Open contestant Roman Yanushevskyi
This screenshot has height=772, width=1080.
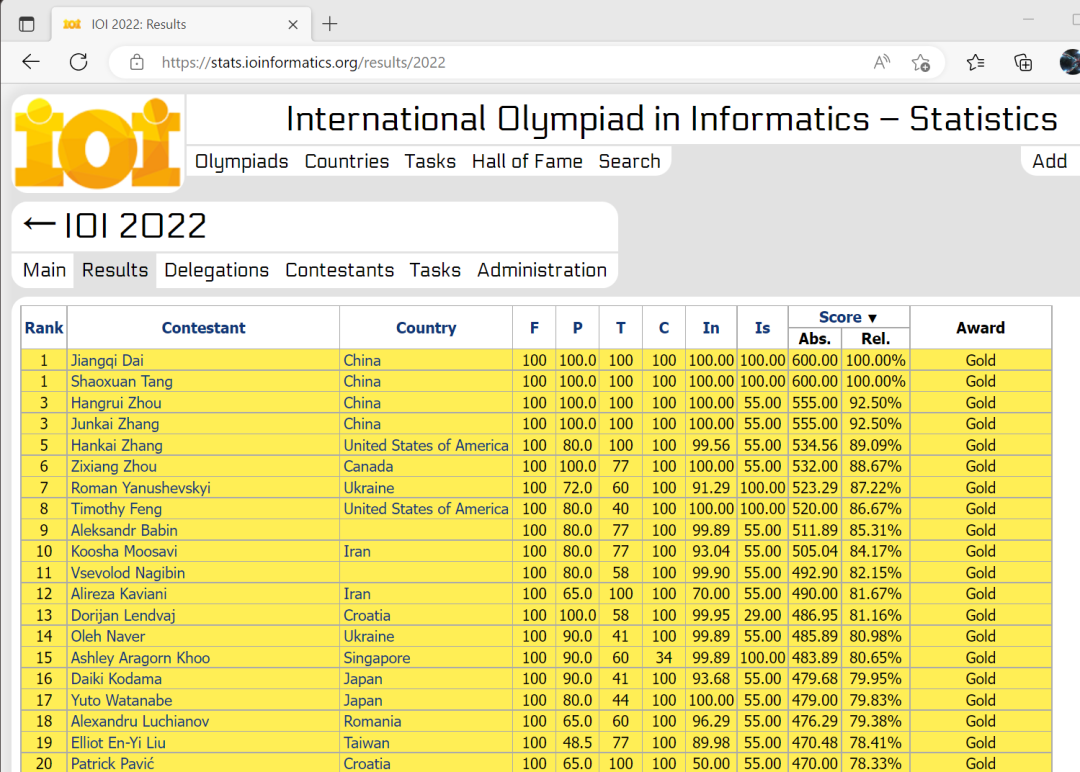click(141, 488)
